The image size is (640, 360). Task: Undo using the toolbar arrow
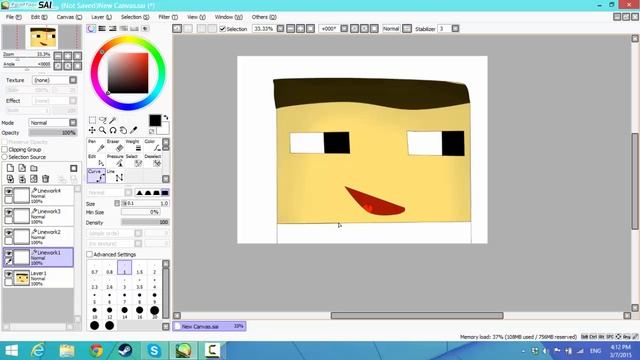coord(177,29)
